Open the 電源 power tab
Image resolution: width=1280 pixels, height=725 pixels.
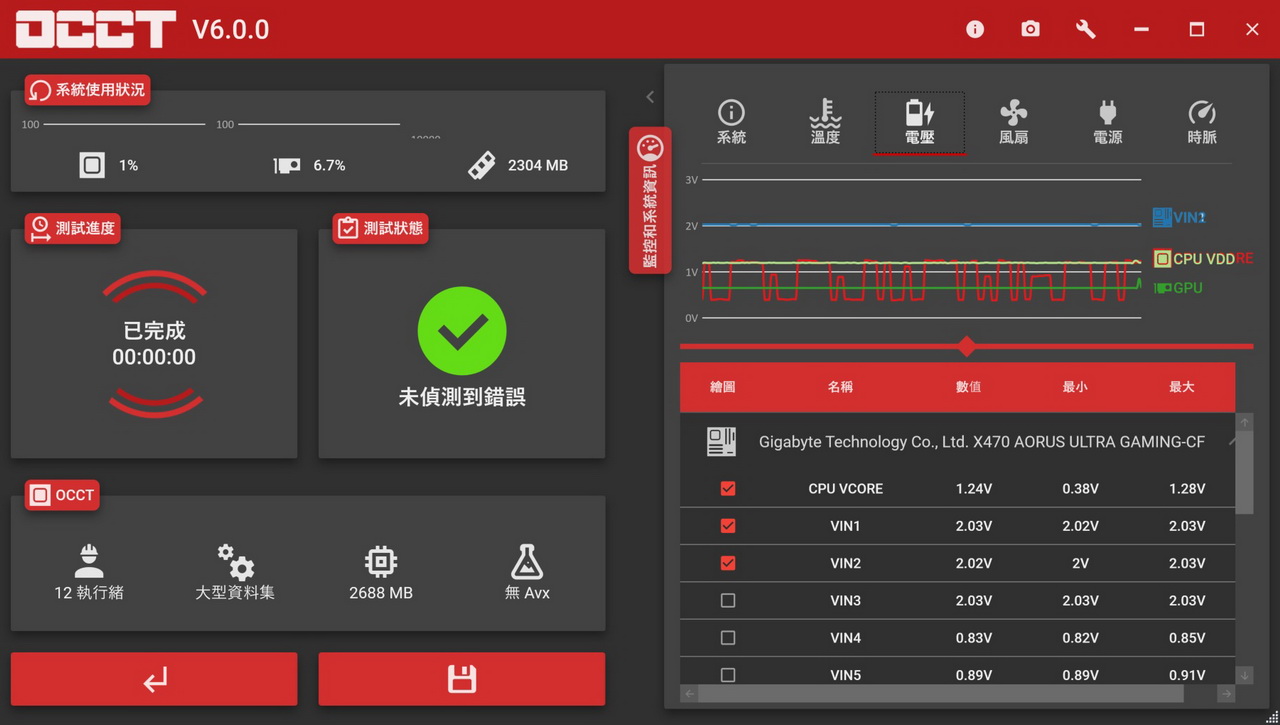[x=1107, y=123]
